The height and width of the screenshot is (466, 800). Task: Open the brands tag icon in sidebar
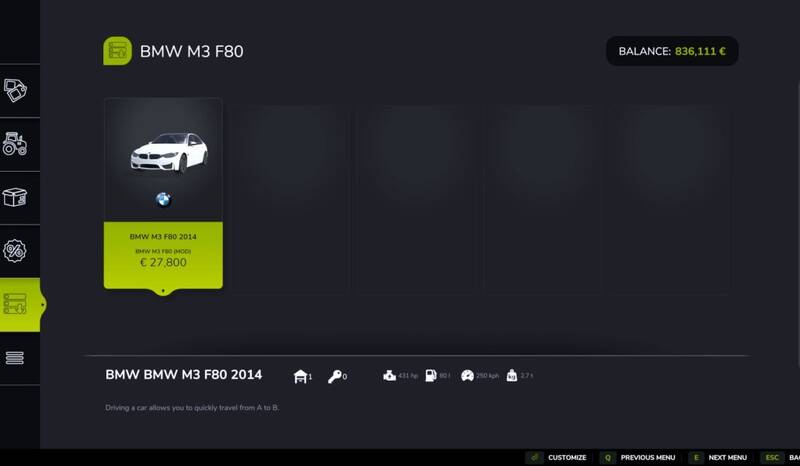point(15,91)
